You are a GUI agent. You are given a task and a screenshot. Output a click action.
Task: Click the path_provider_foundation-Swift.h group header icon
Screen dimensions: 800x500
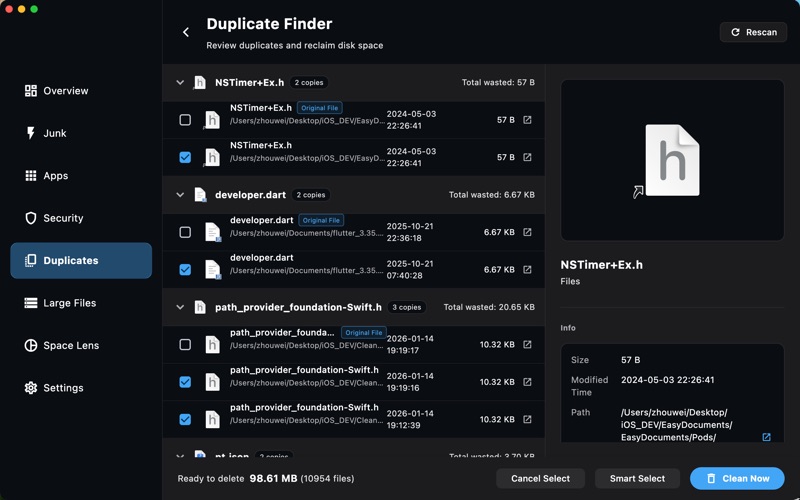(x=199, y=307)
